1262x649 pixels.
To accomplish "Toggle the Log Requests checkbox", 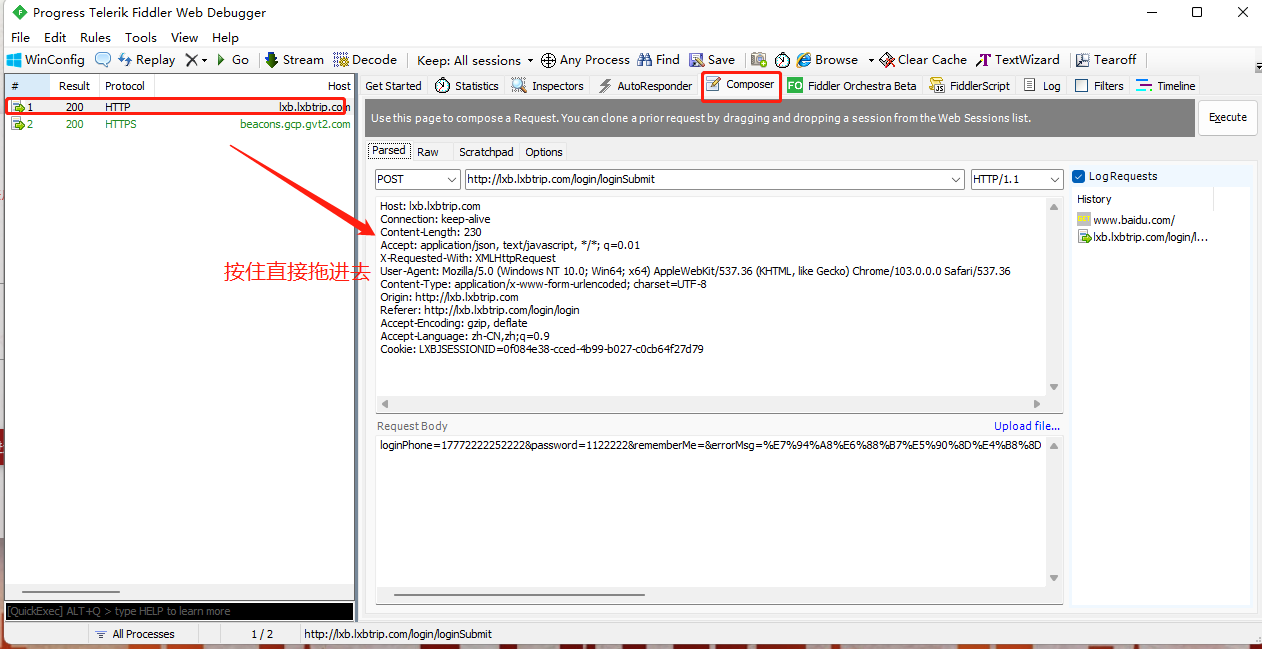I will pos(1078,177).
